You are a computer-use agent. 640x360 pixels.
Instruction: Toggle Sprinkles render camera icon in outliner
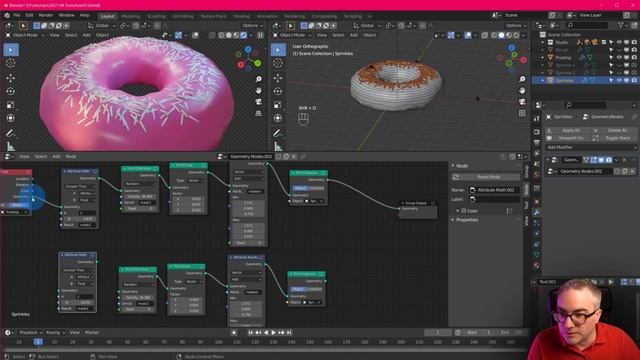(634, 80)
